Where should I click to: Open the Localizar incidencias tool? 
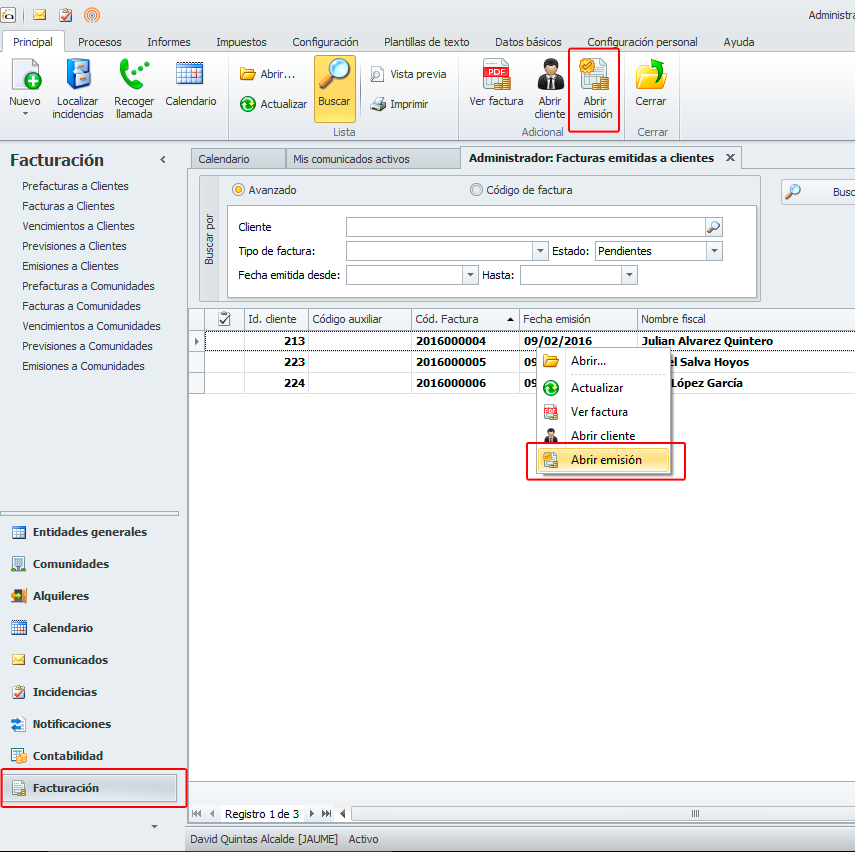click(78, 77)
